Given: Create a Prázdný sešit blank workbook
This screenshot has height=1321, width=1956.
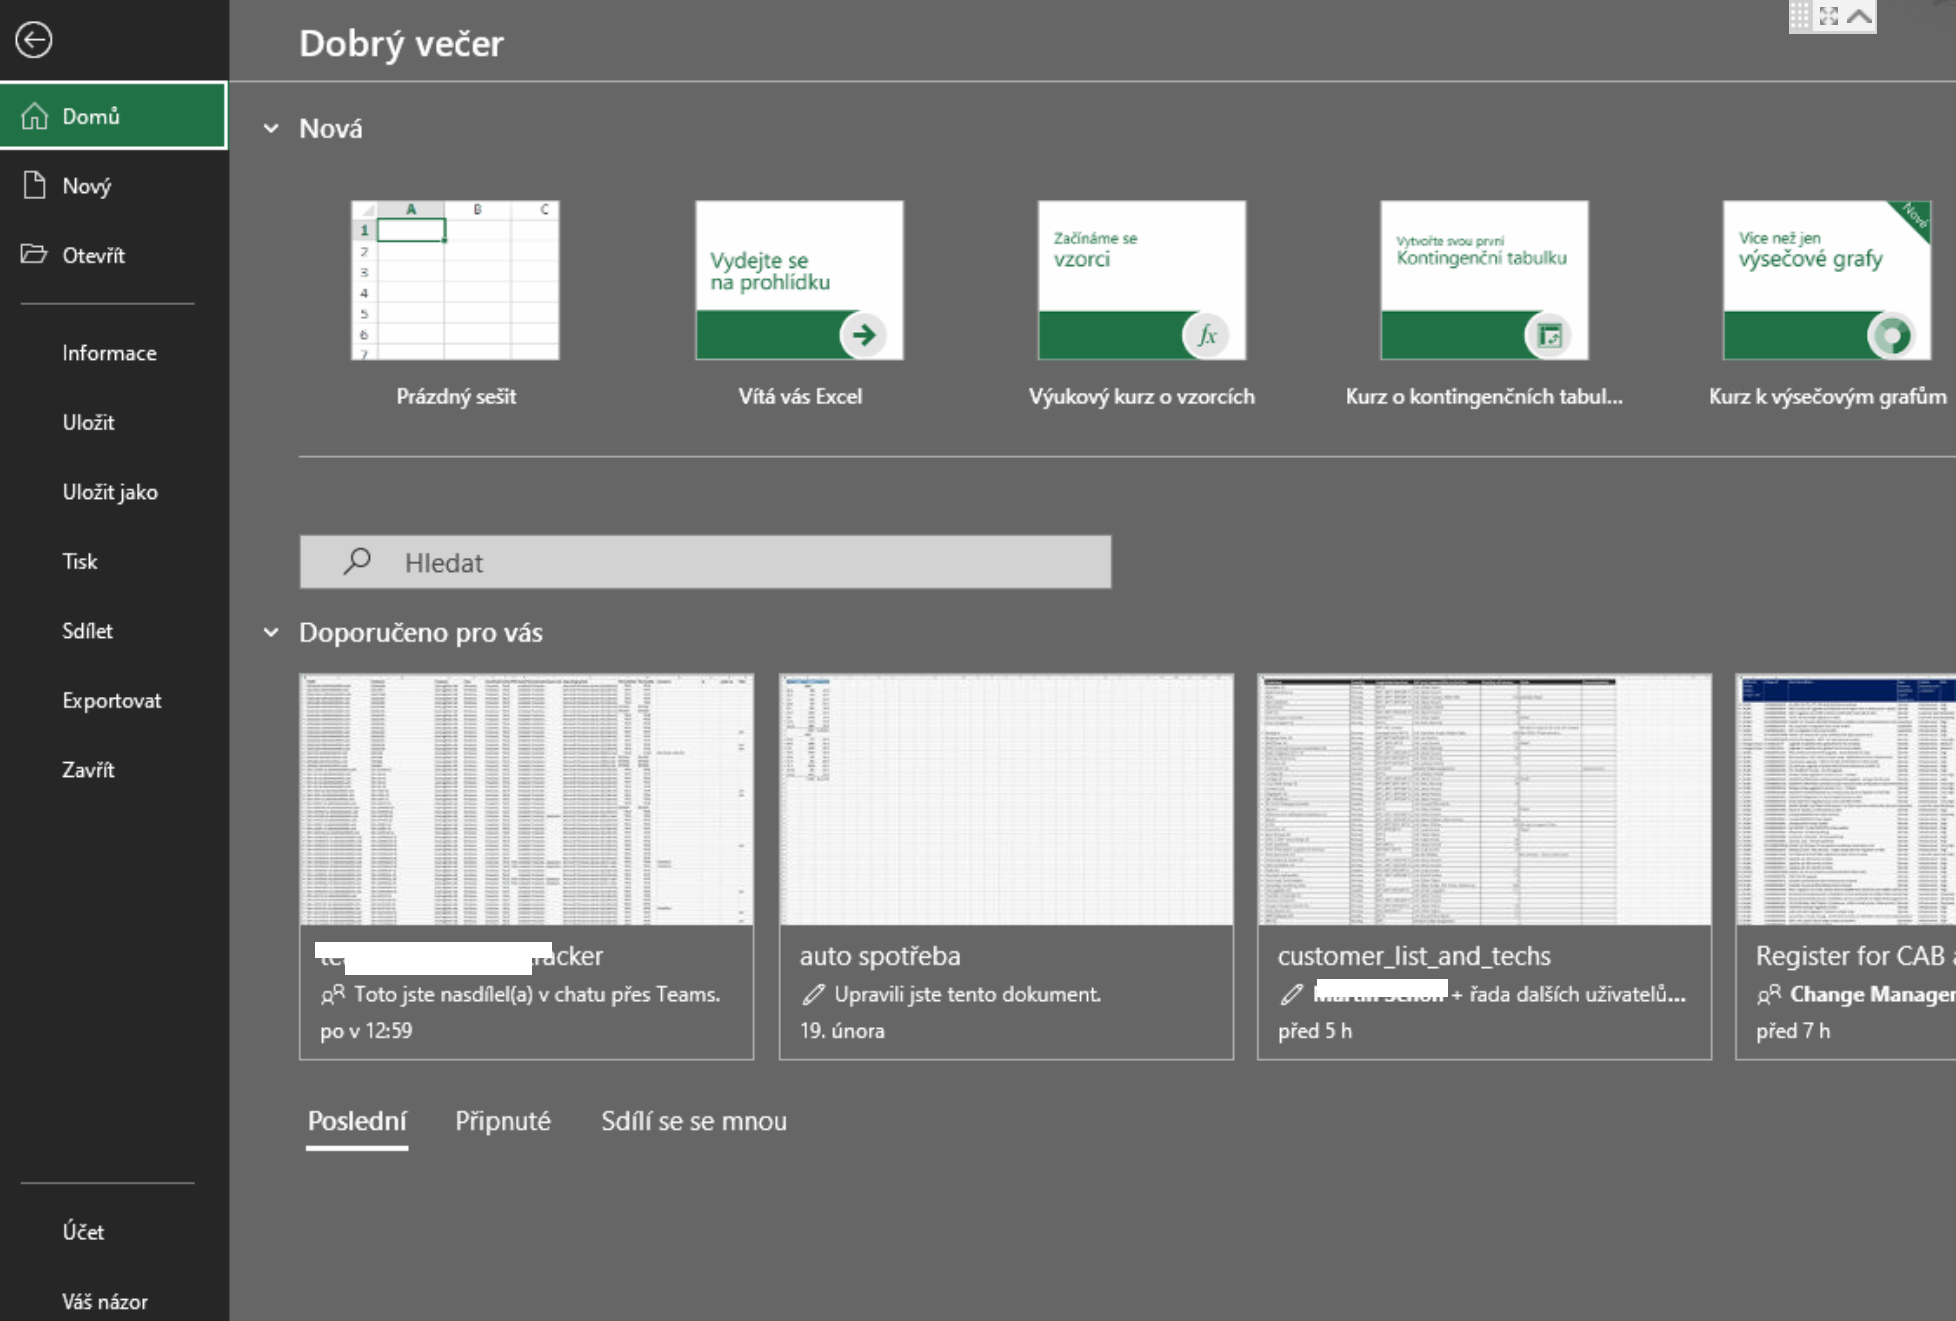Looking at the screenshot, I should (x=456, y=281).
